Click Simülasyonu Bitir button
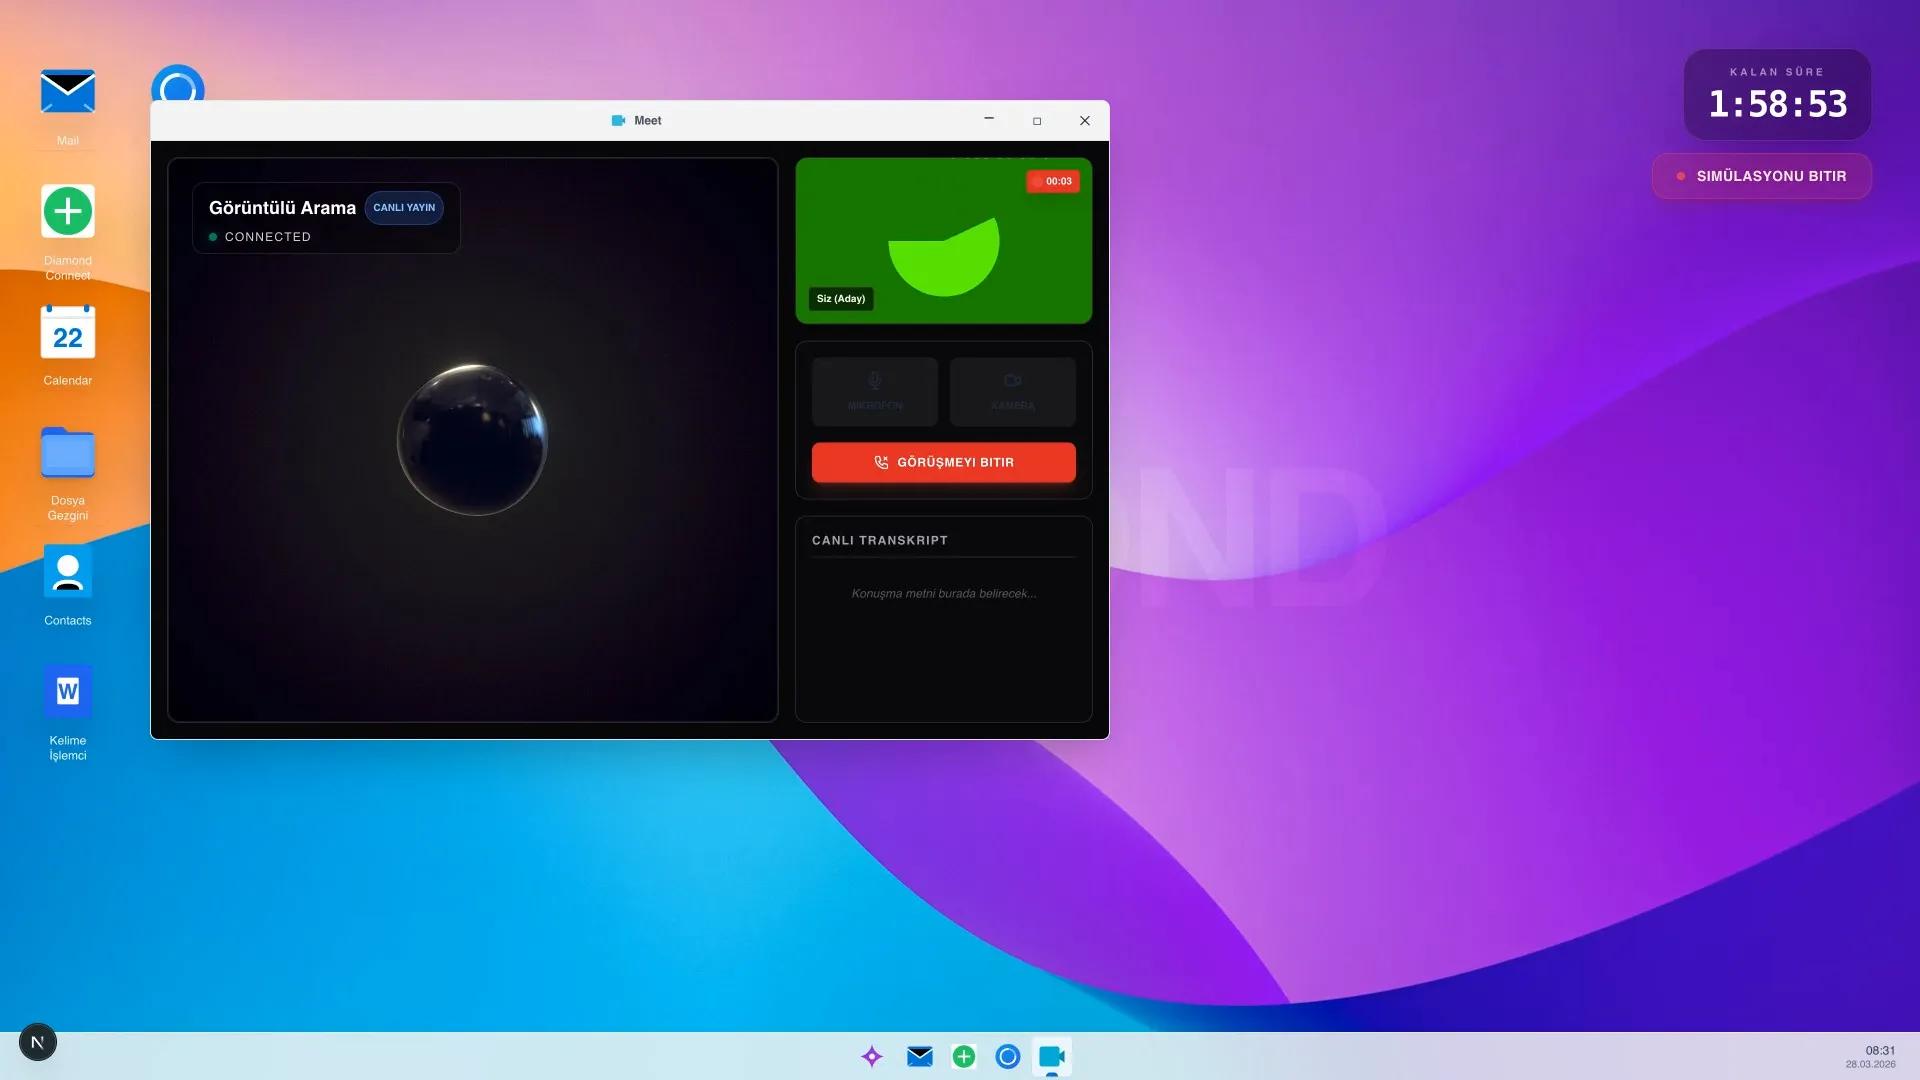Screen dimensions: 1920x1080 (1762, 176)
